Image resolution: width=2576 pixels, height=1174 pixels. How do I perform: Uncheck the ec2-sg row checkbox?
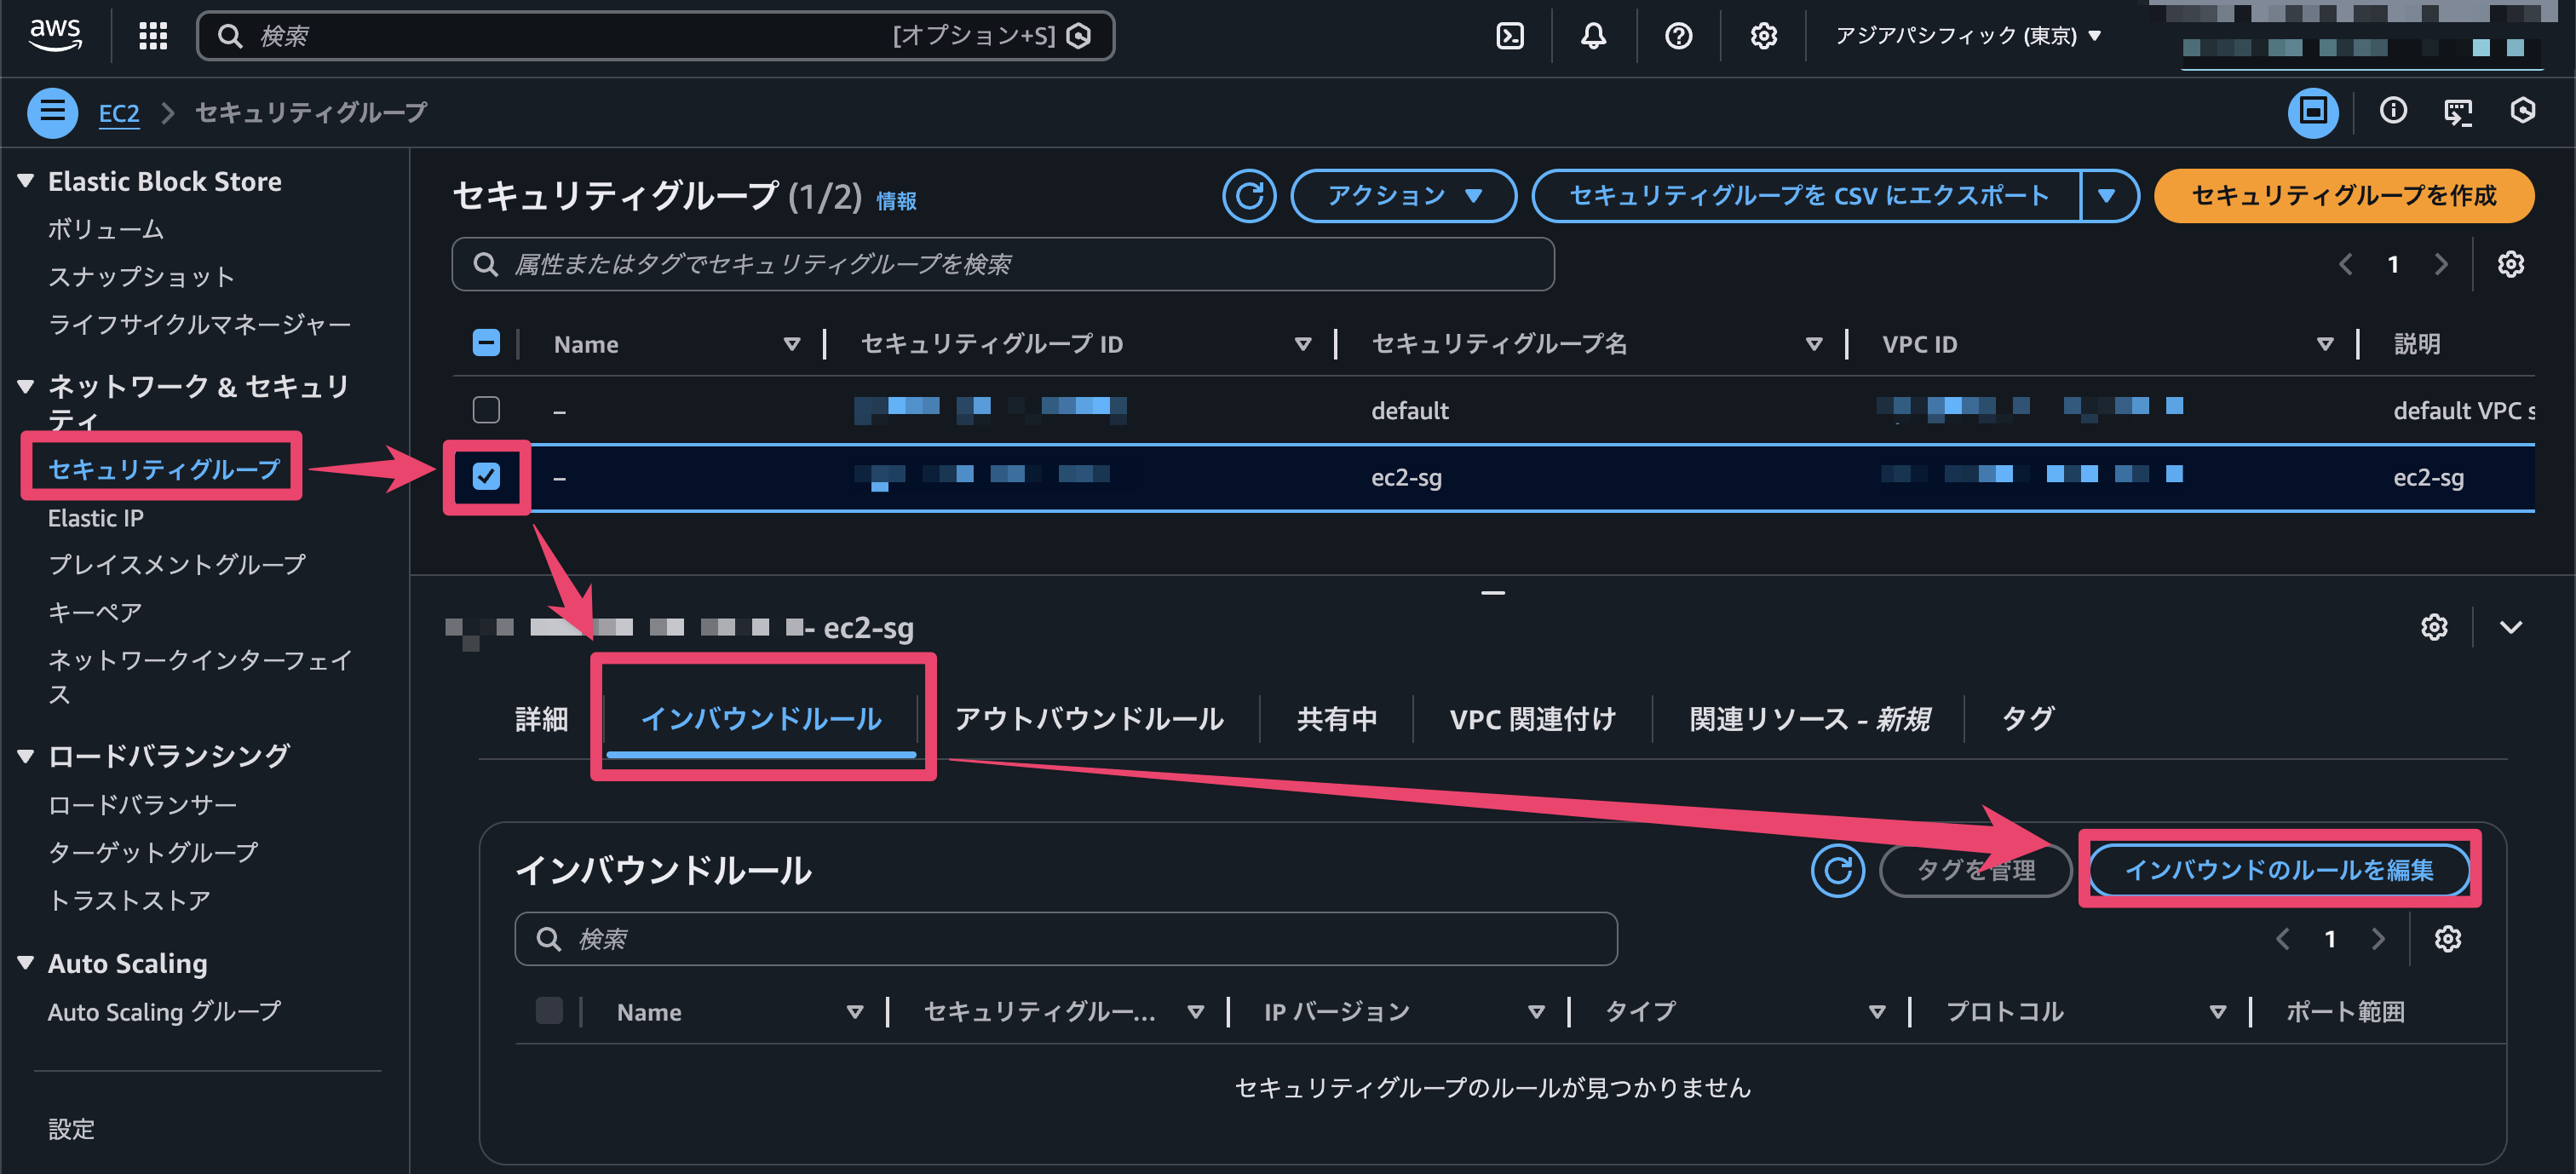coord(487,478)
